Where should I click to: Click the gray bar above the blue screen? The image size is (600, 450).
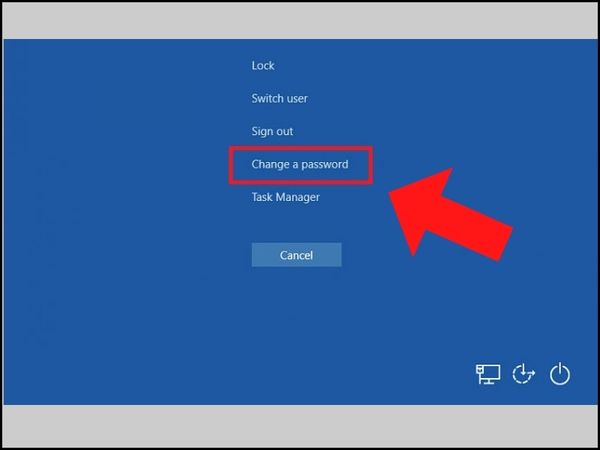click(300, 20)
